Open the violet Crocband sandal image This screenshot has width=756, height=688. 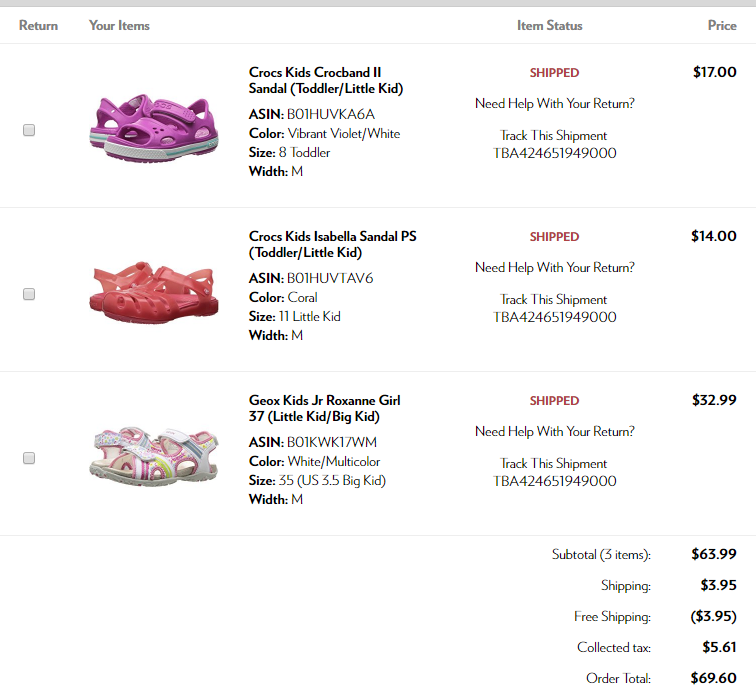point(153,127)
